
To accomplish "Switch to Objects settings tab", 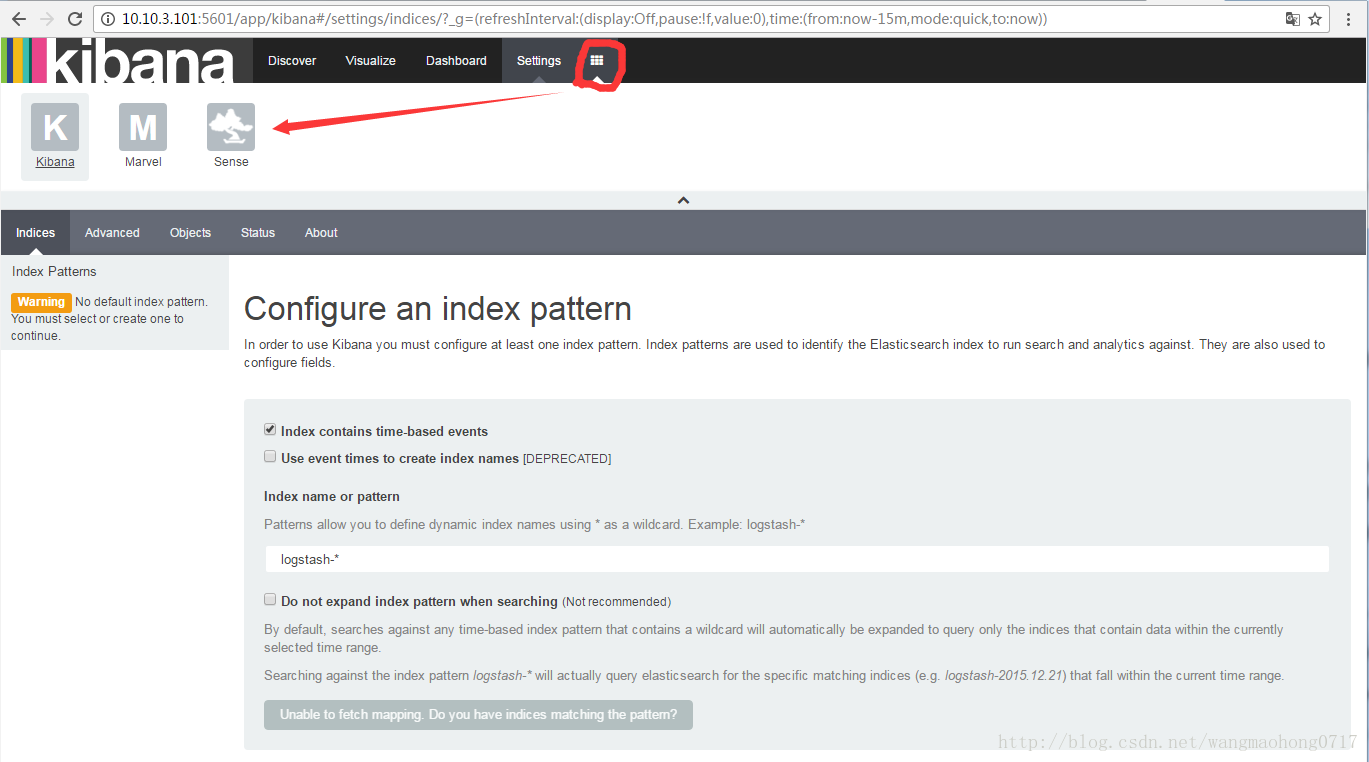I will (190, 232).
